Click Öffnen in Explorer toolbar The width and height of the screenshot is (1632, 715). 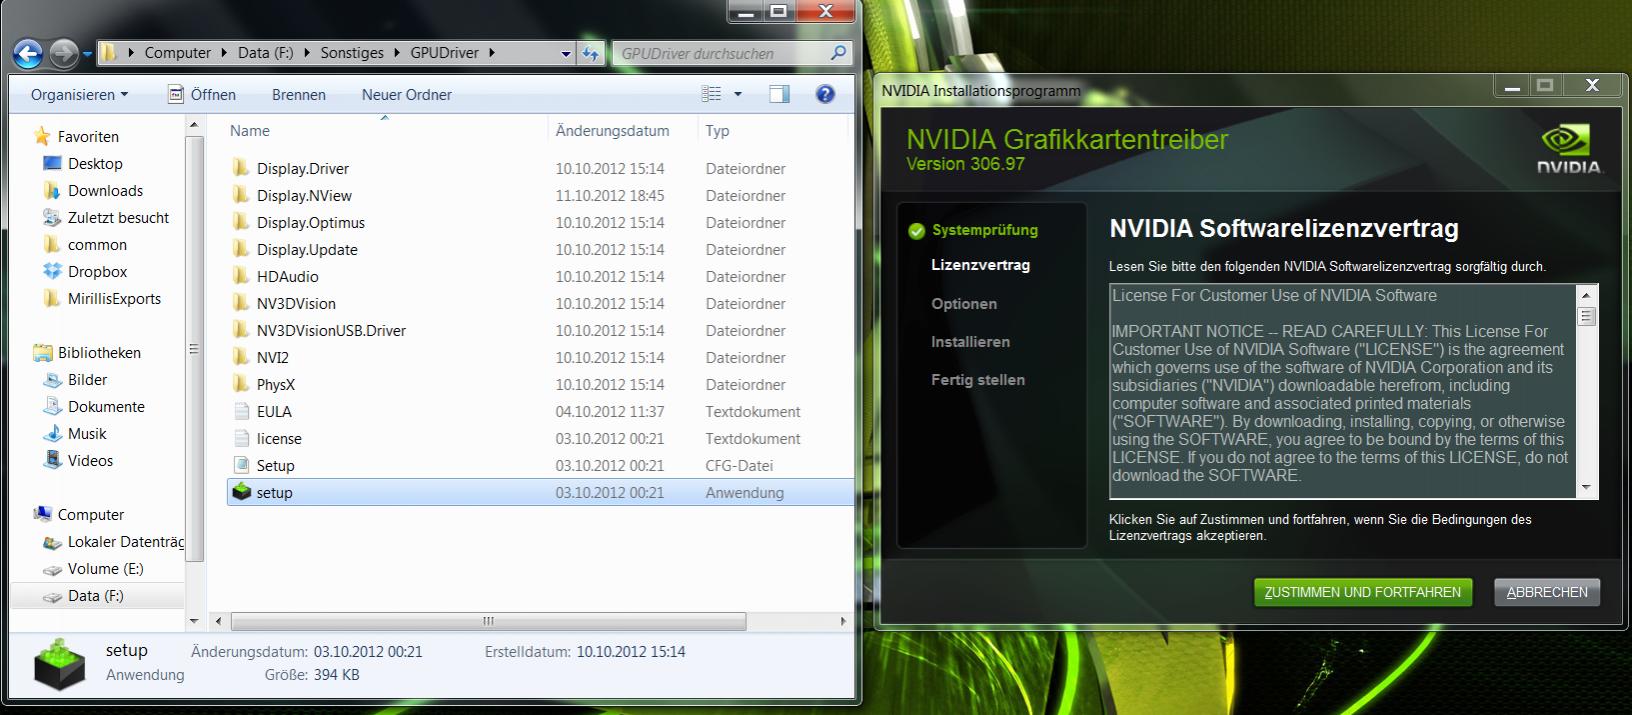point(203,94)
